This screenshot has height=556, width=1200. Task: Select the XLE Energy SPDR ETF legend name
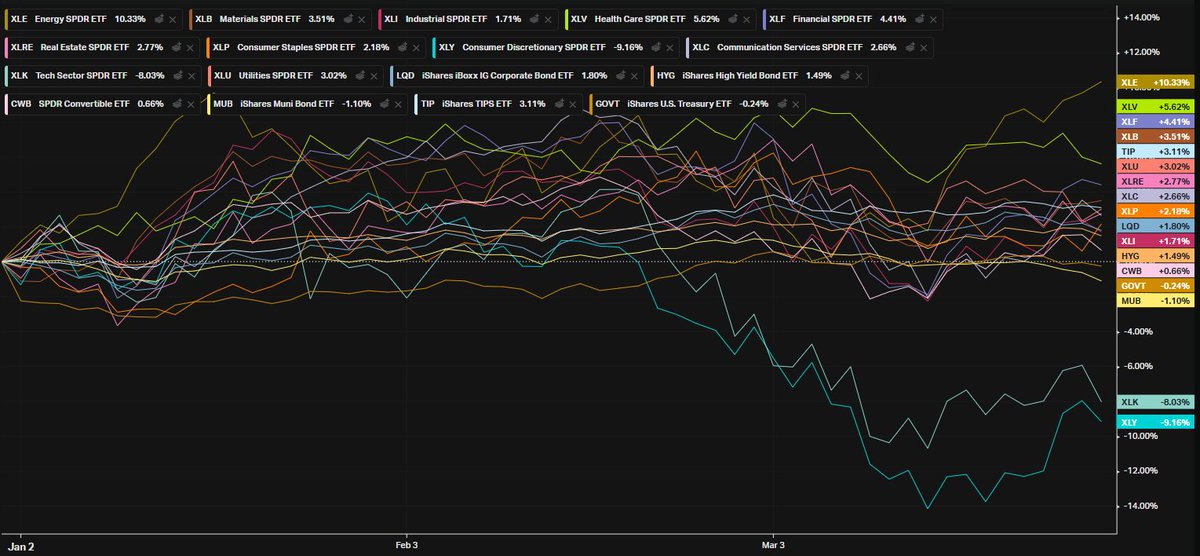pos(71,19)
